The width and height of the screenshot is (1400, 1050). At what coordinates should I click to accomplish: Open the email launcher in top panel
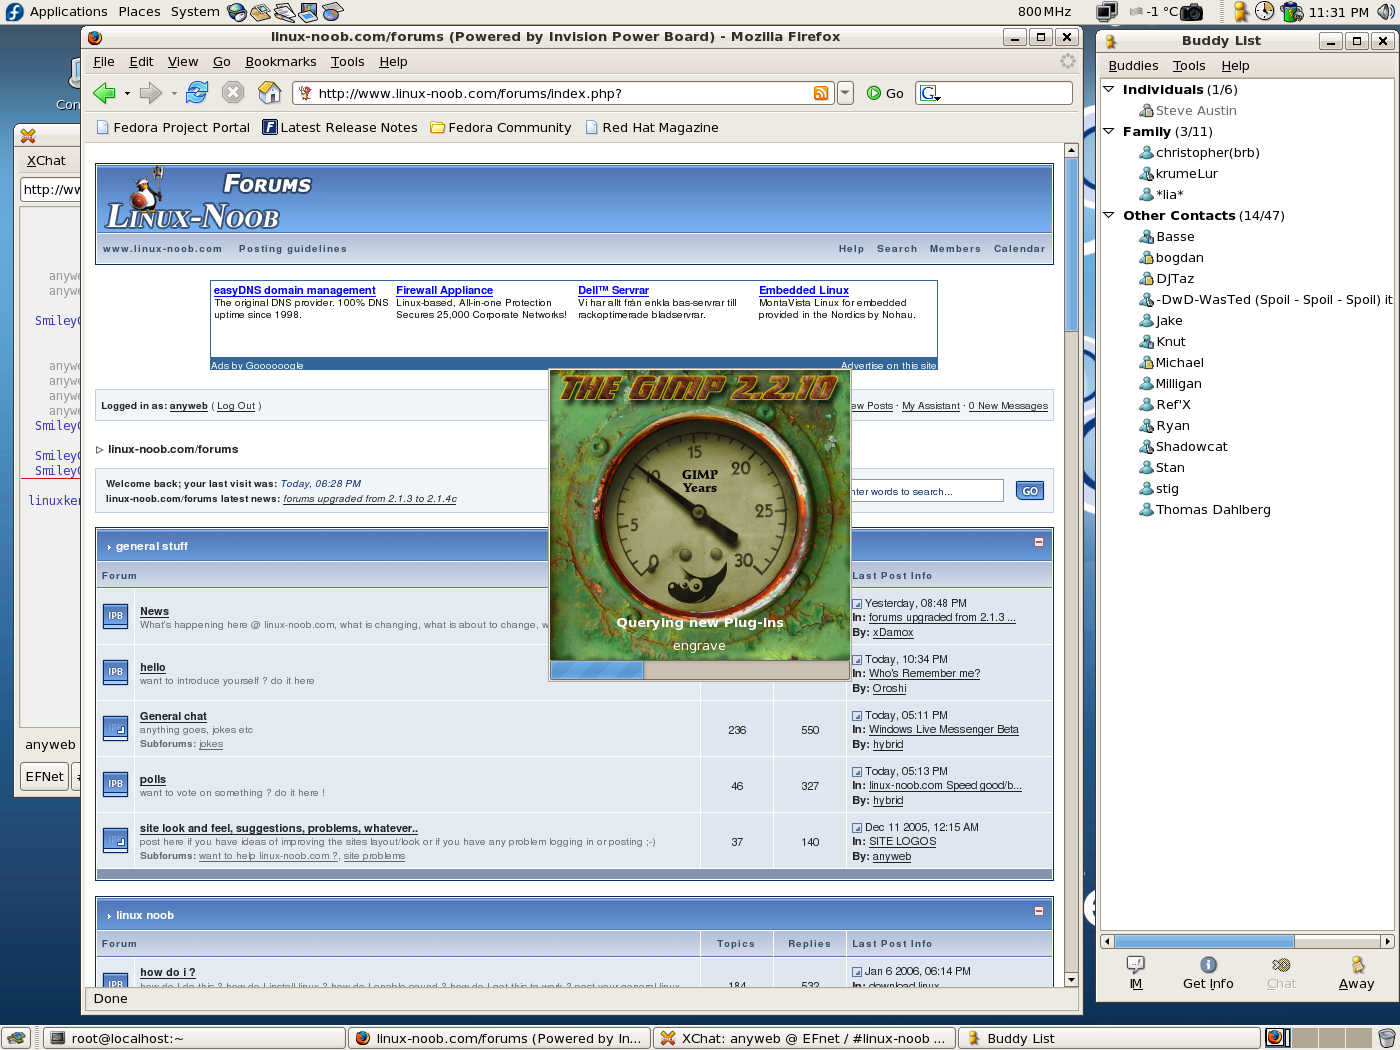tap(260, 12)
